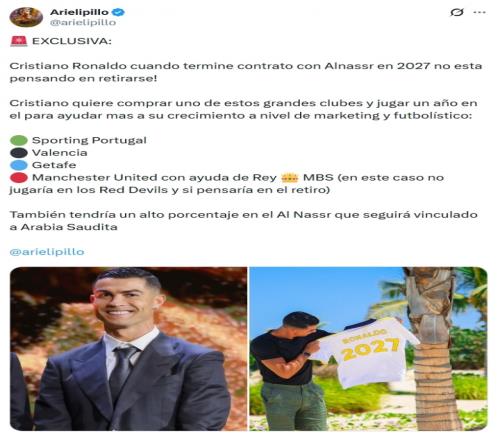Click the EXCLUSIVA heading text
The height and width of the screenshot is (440, 500).
point(72,41)
